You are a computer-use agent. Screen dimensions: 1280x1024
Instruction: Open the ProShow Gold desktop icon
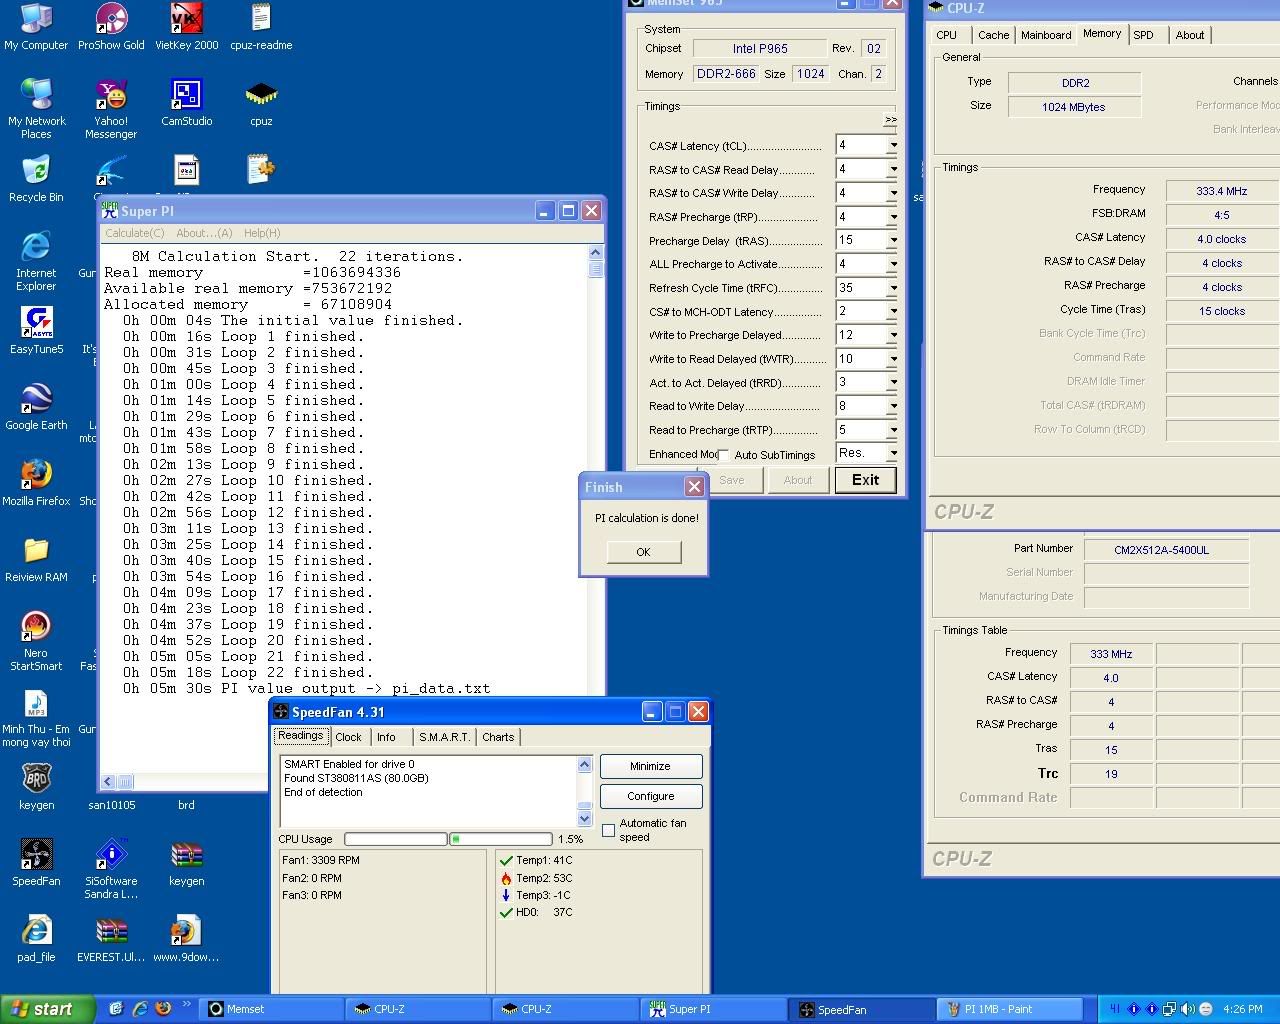(x=111, y=27)
